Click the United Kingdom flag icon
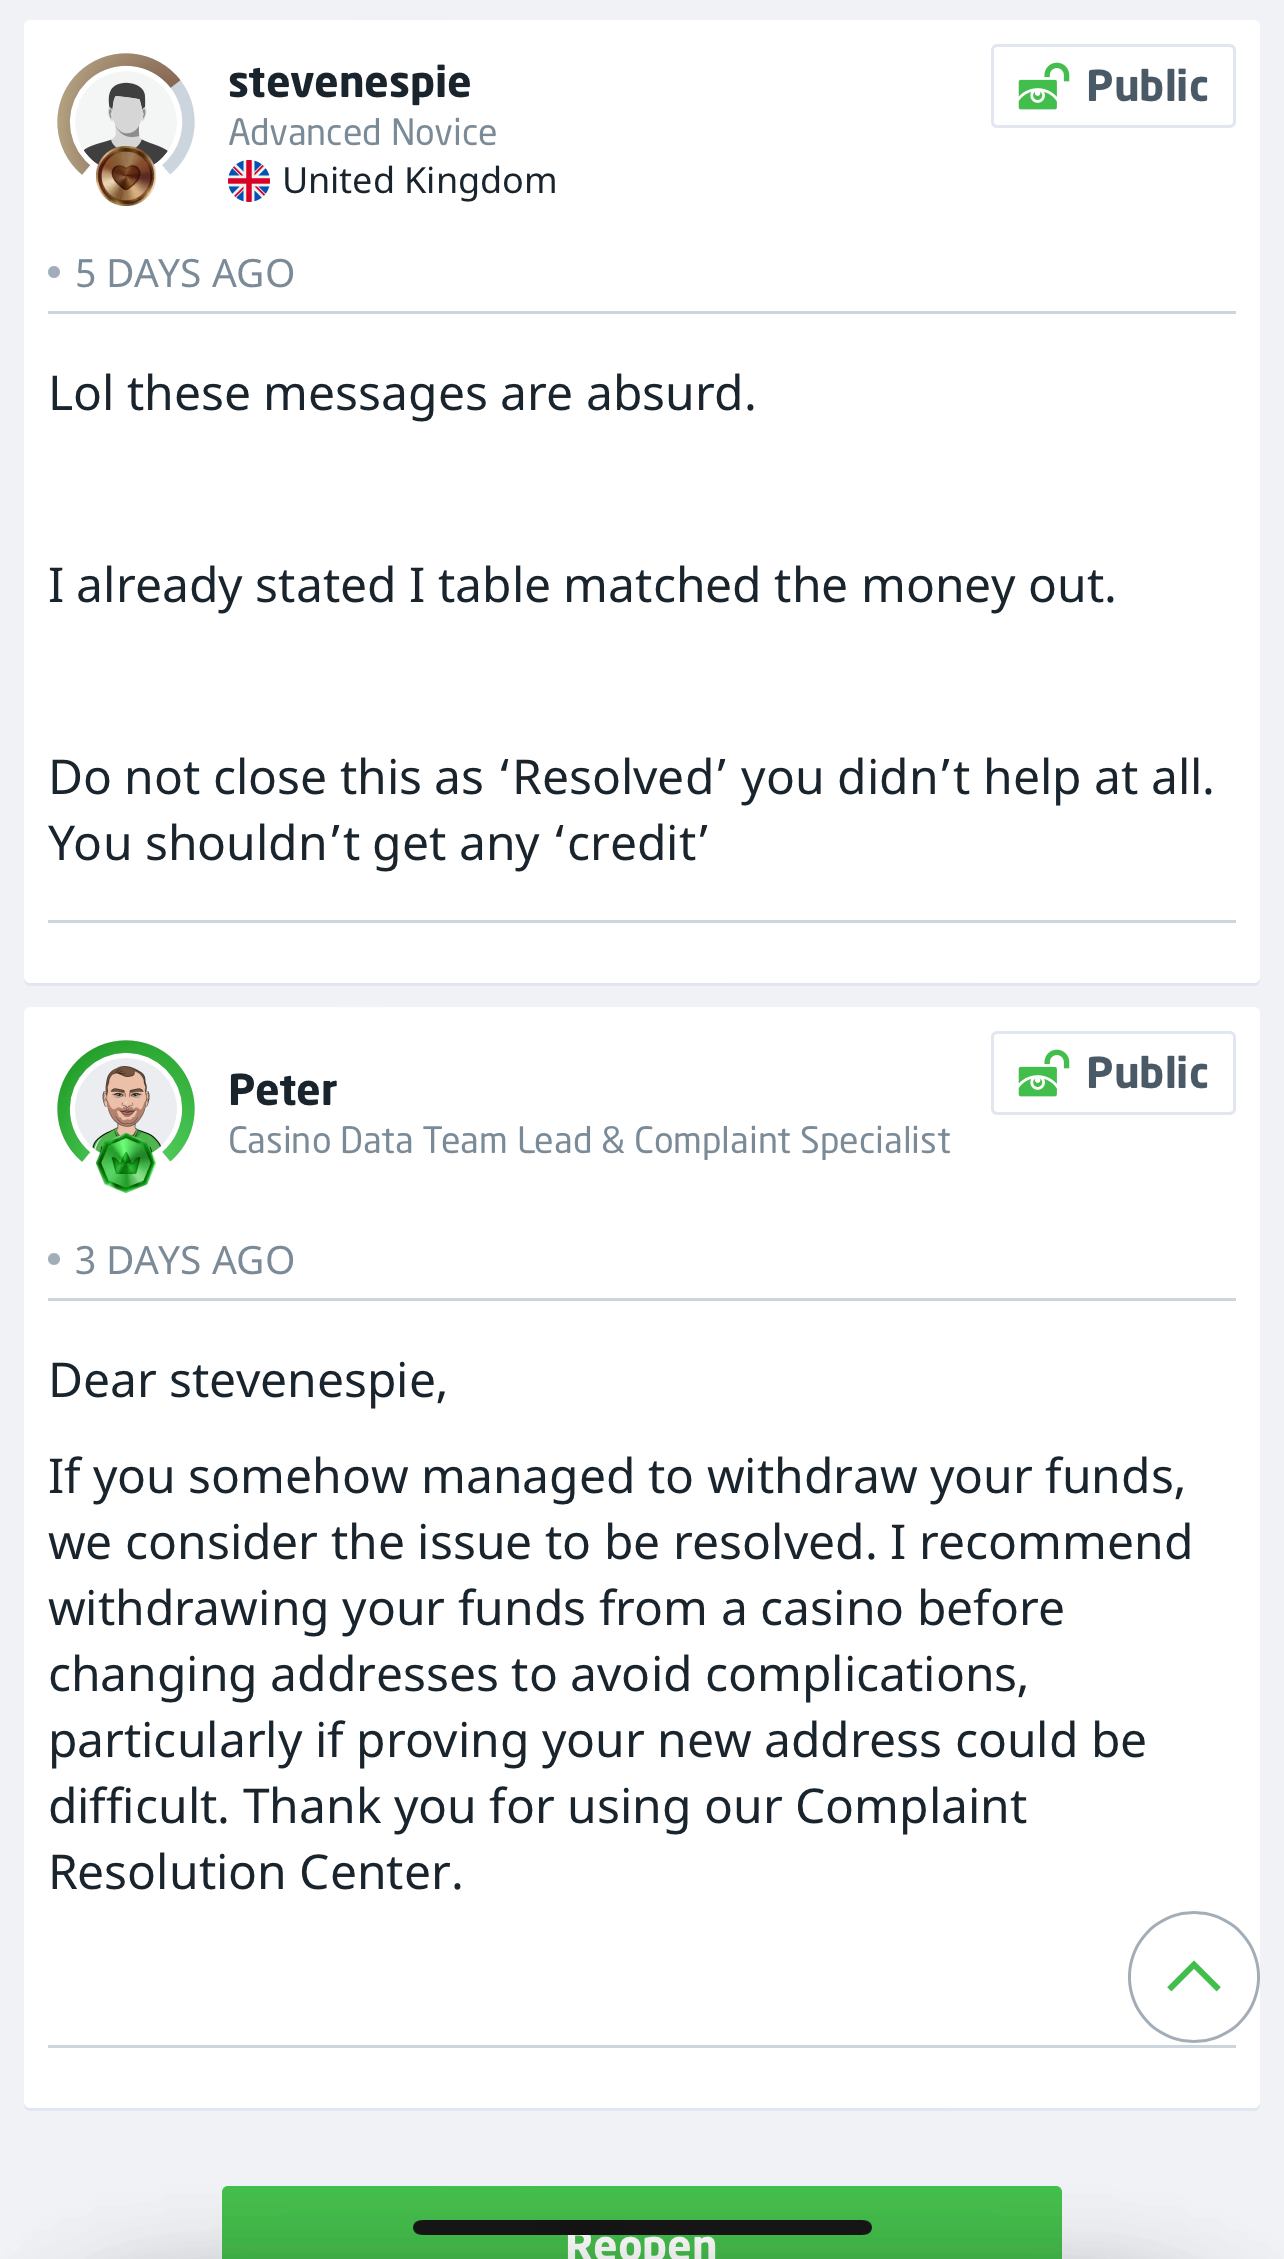1284x2259 pixels. (x=248, y=181)
